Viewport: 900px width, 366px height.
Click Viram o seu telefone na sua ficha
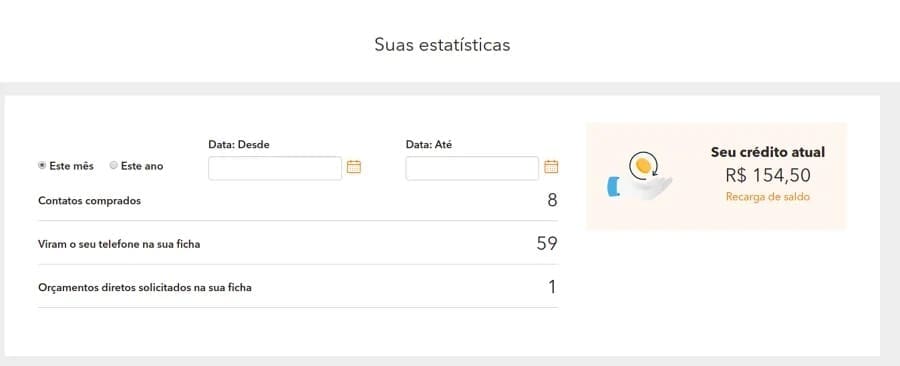(119, 244)
